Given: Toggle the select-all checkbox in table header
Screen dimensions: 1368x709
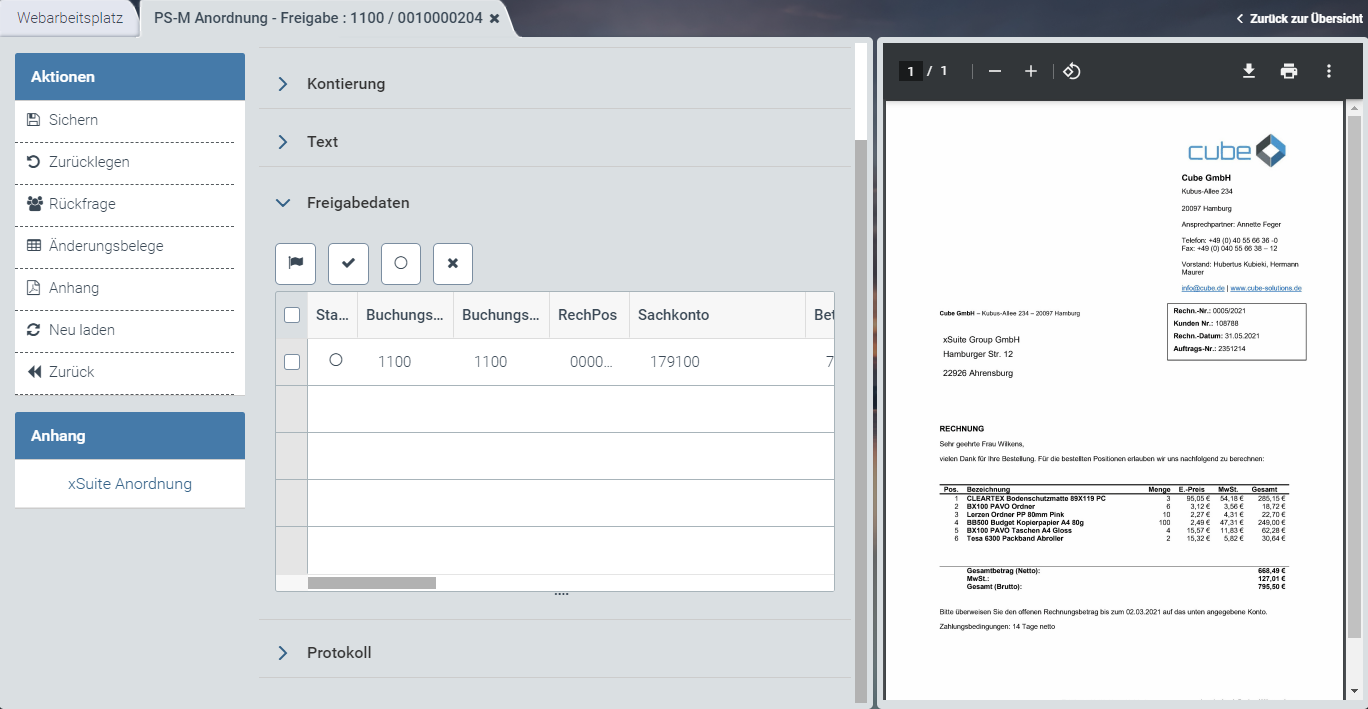Looking at the screenshot, I should coord(292,315).
